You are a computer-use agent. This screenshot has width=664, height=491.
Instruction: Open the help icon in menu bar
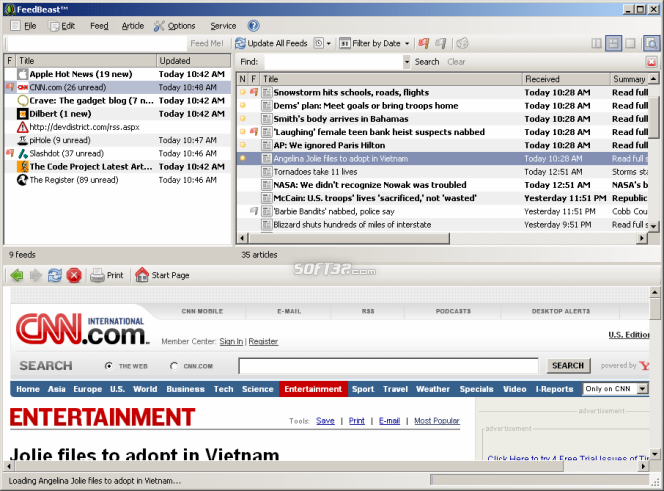click(253, 26)
